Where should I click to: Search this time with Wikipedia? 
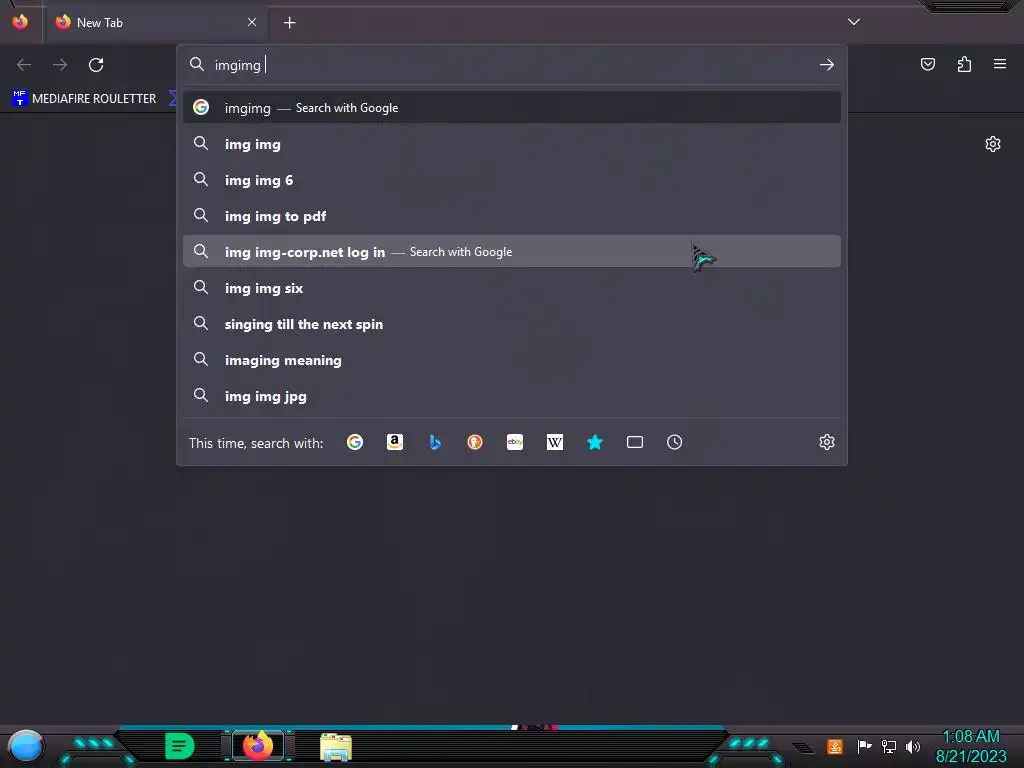point(554,442)
